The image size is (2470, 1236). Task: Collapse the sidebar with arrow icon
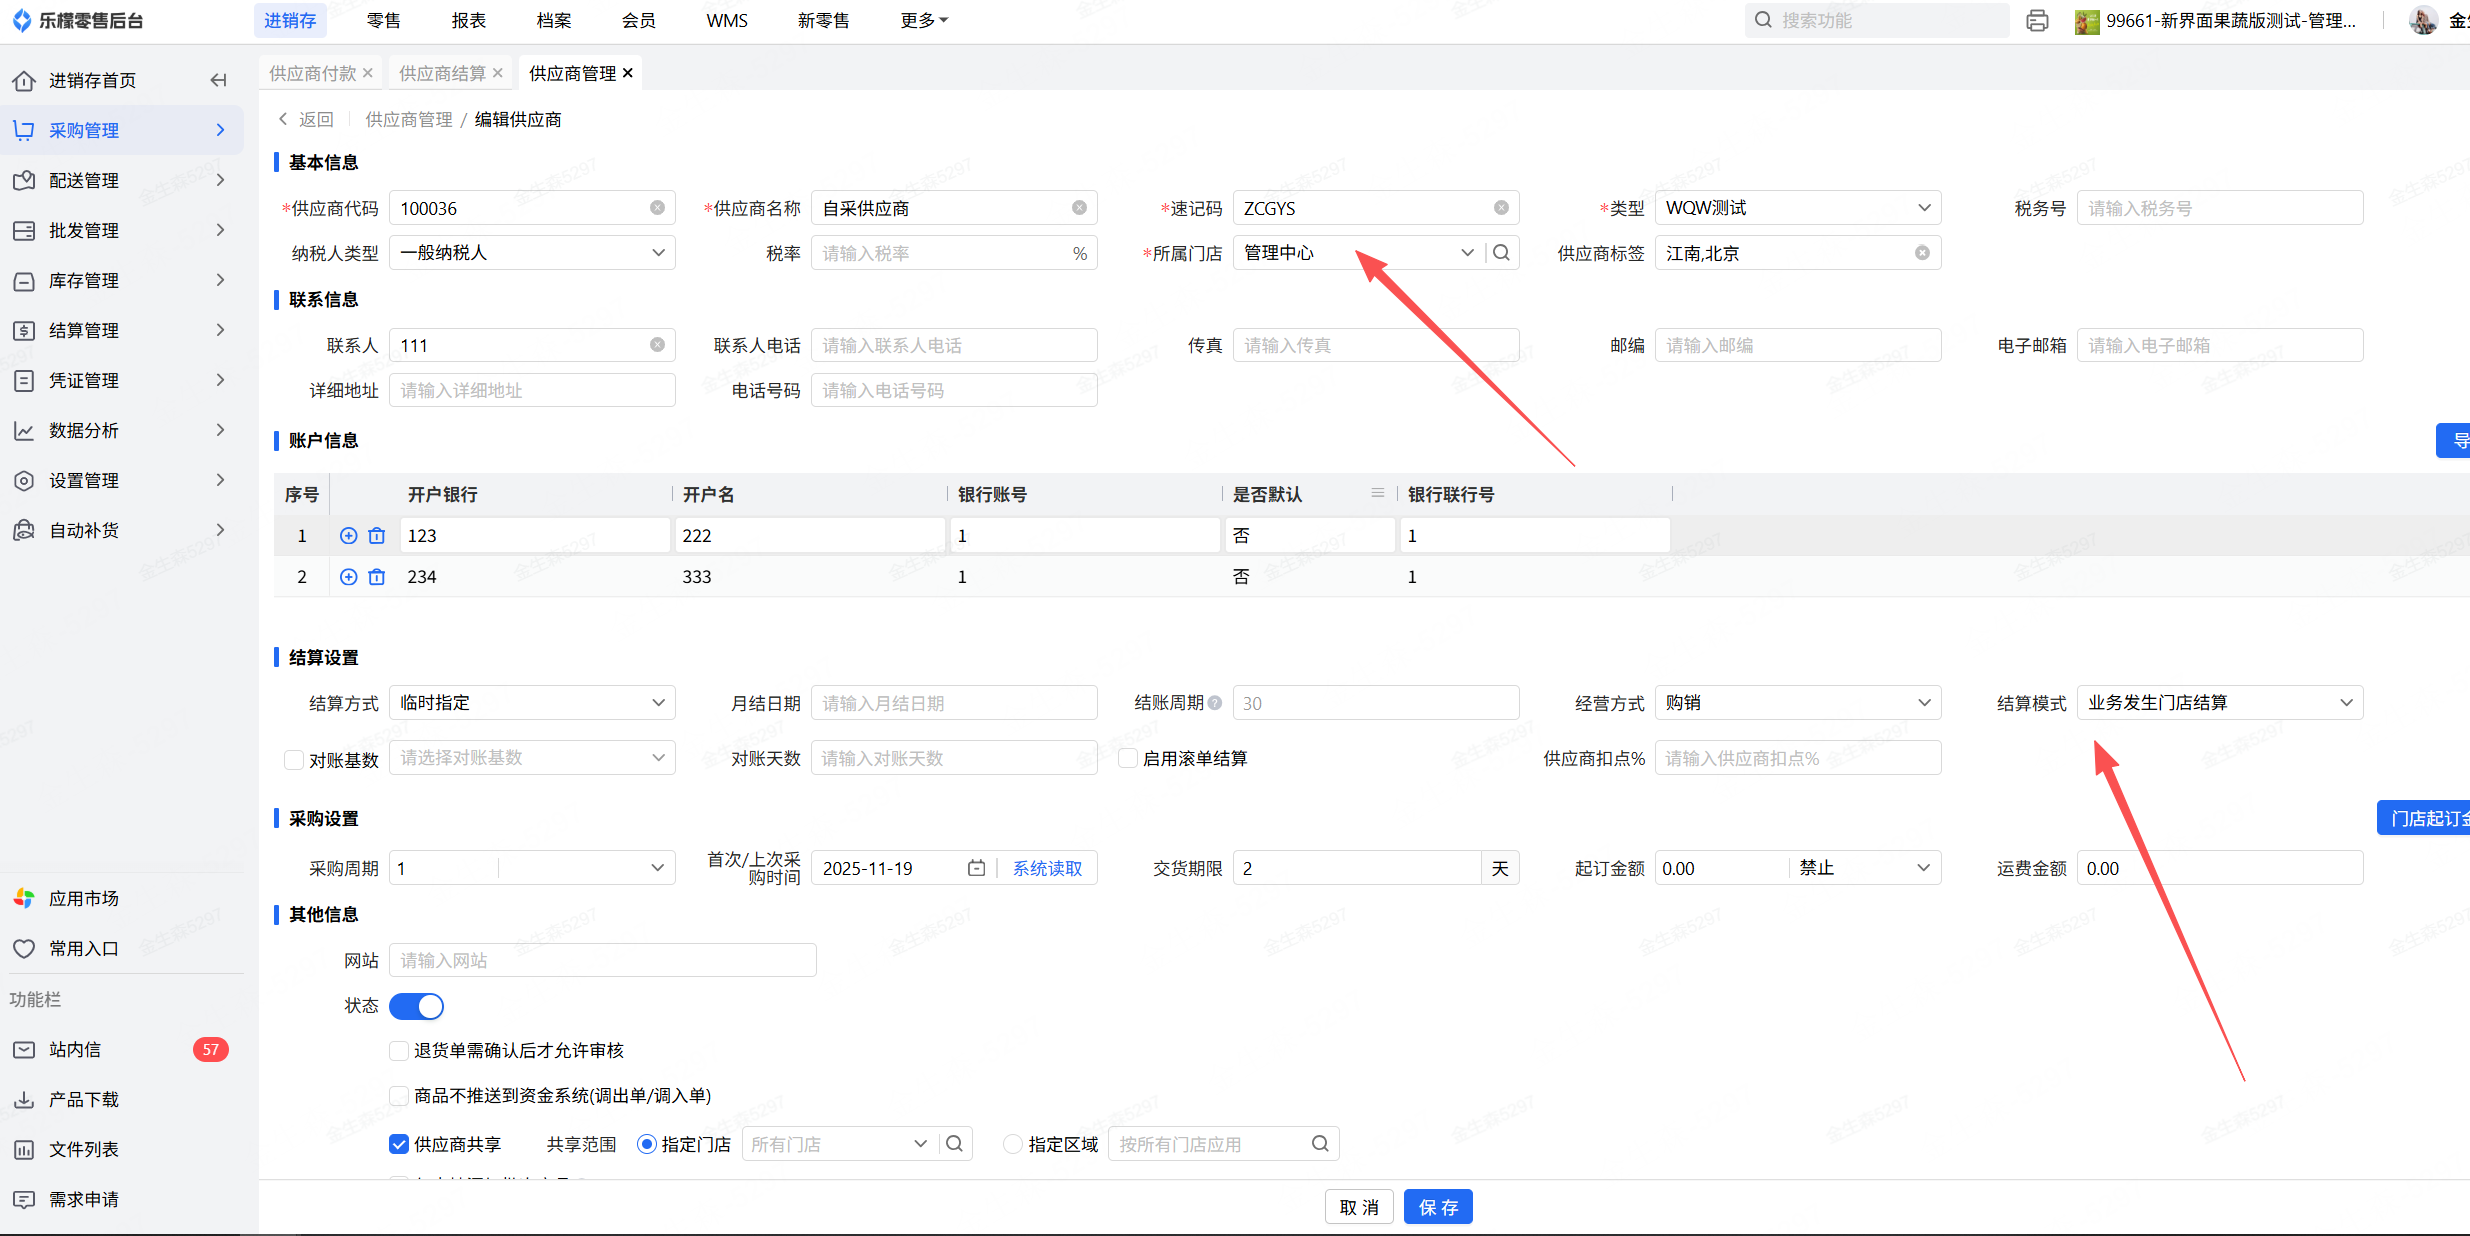[x=218, y=80]
